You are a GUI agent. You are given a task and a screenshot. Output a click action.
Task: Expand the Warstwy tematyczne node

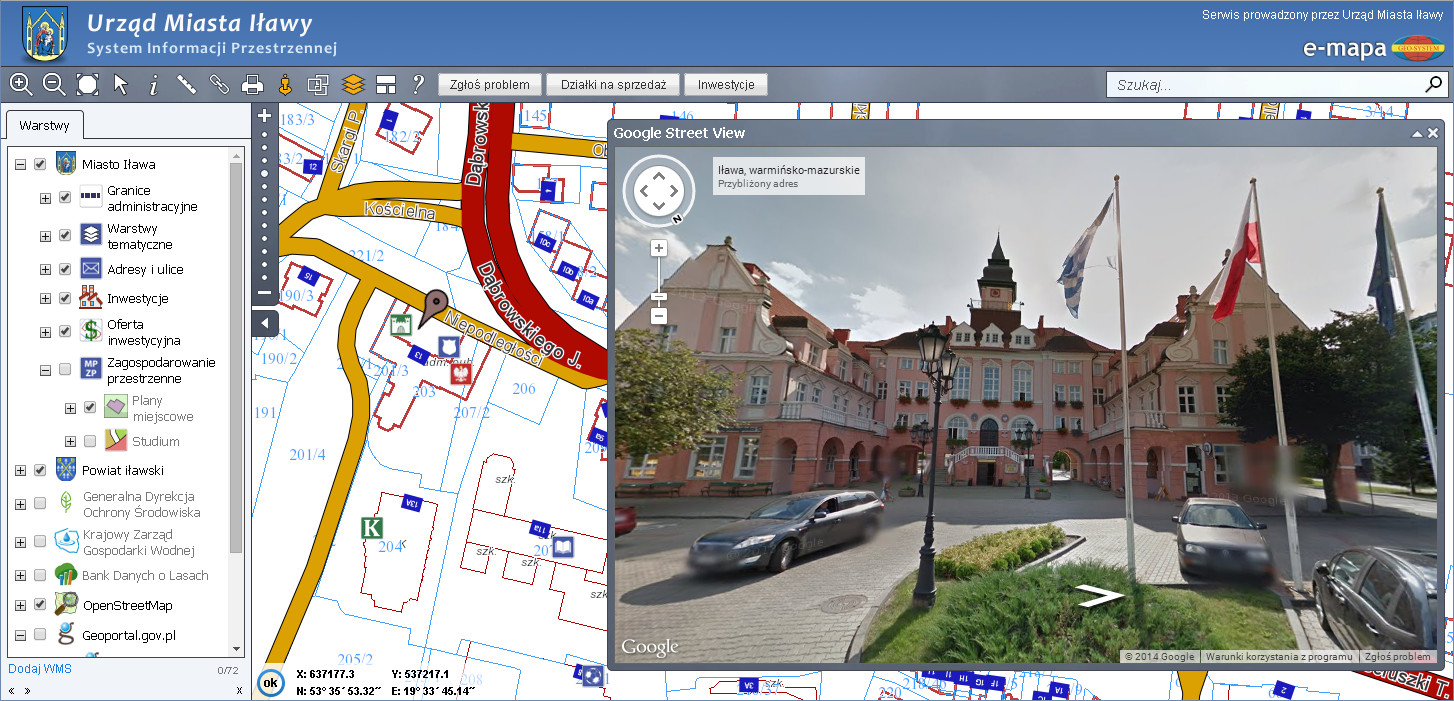pos(45,236)
